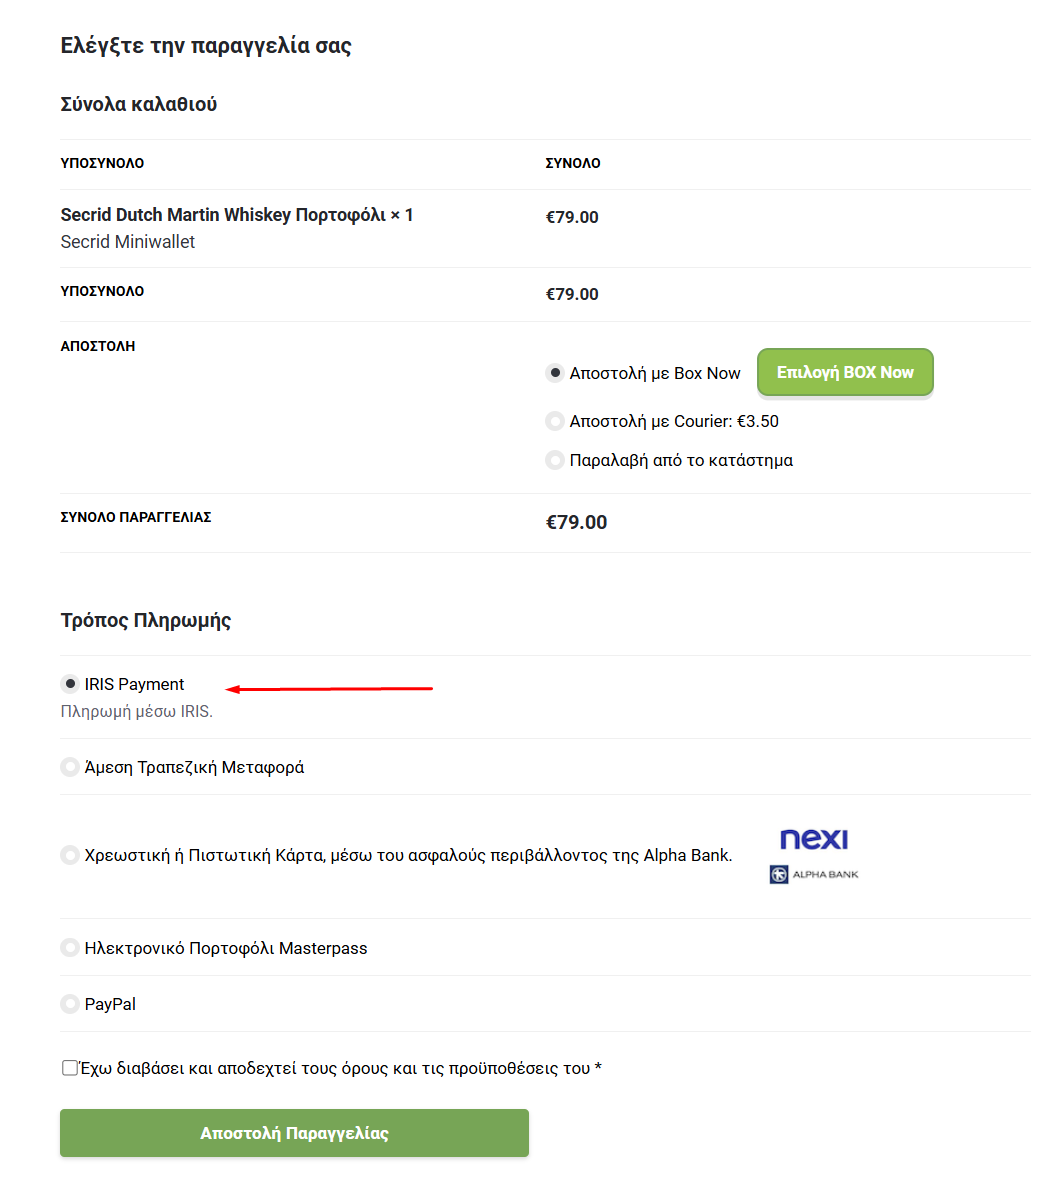1048x1189 pixels.
Task: Select IRIS Payment method
Action: [70, 684]
